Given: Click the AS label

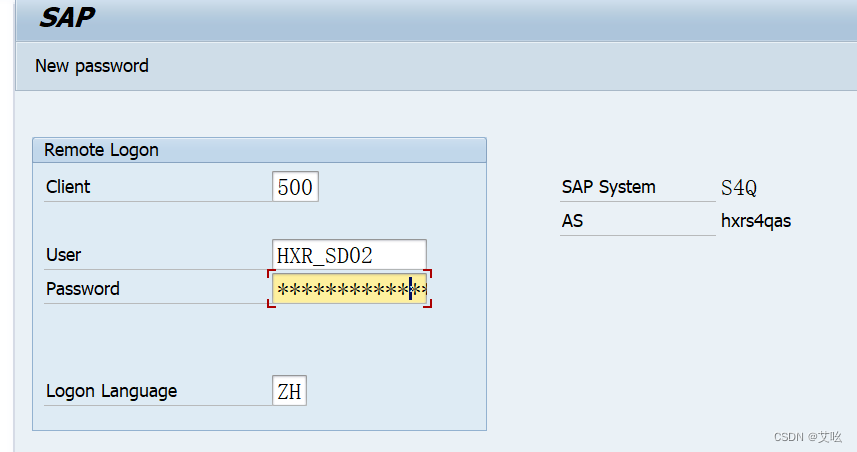Looking at the screenshot, I should coord(572,221).
